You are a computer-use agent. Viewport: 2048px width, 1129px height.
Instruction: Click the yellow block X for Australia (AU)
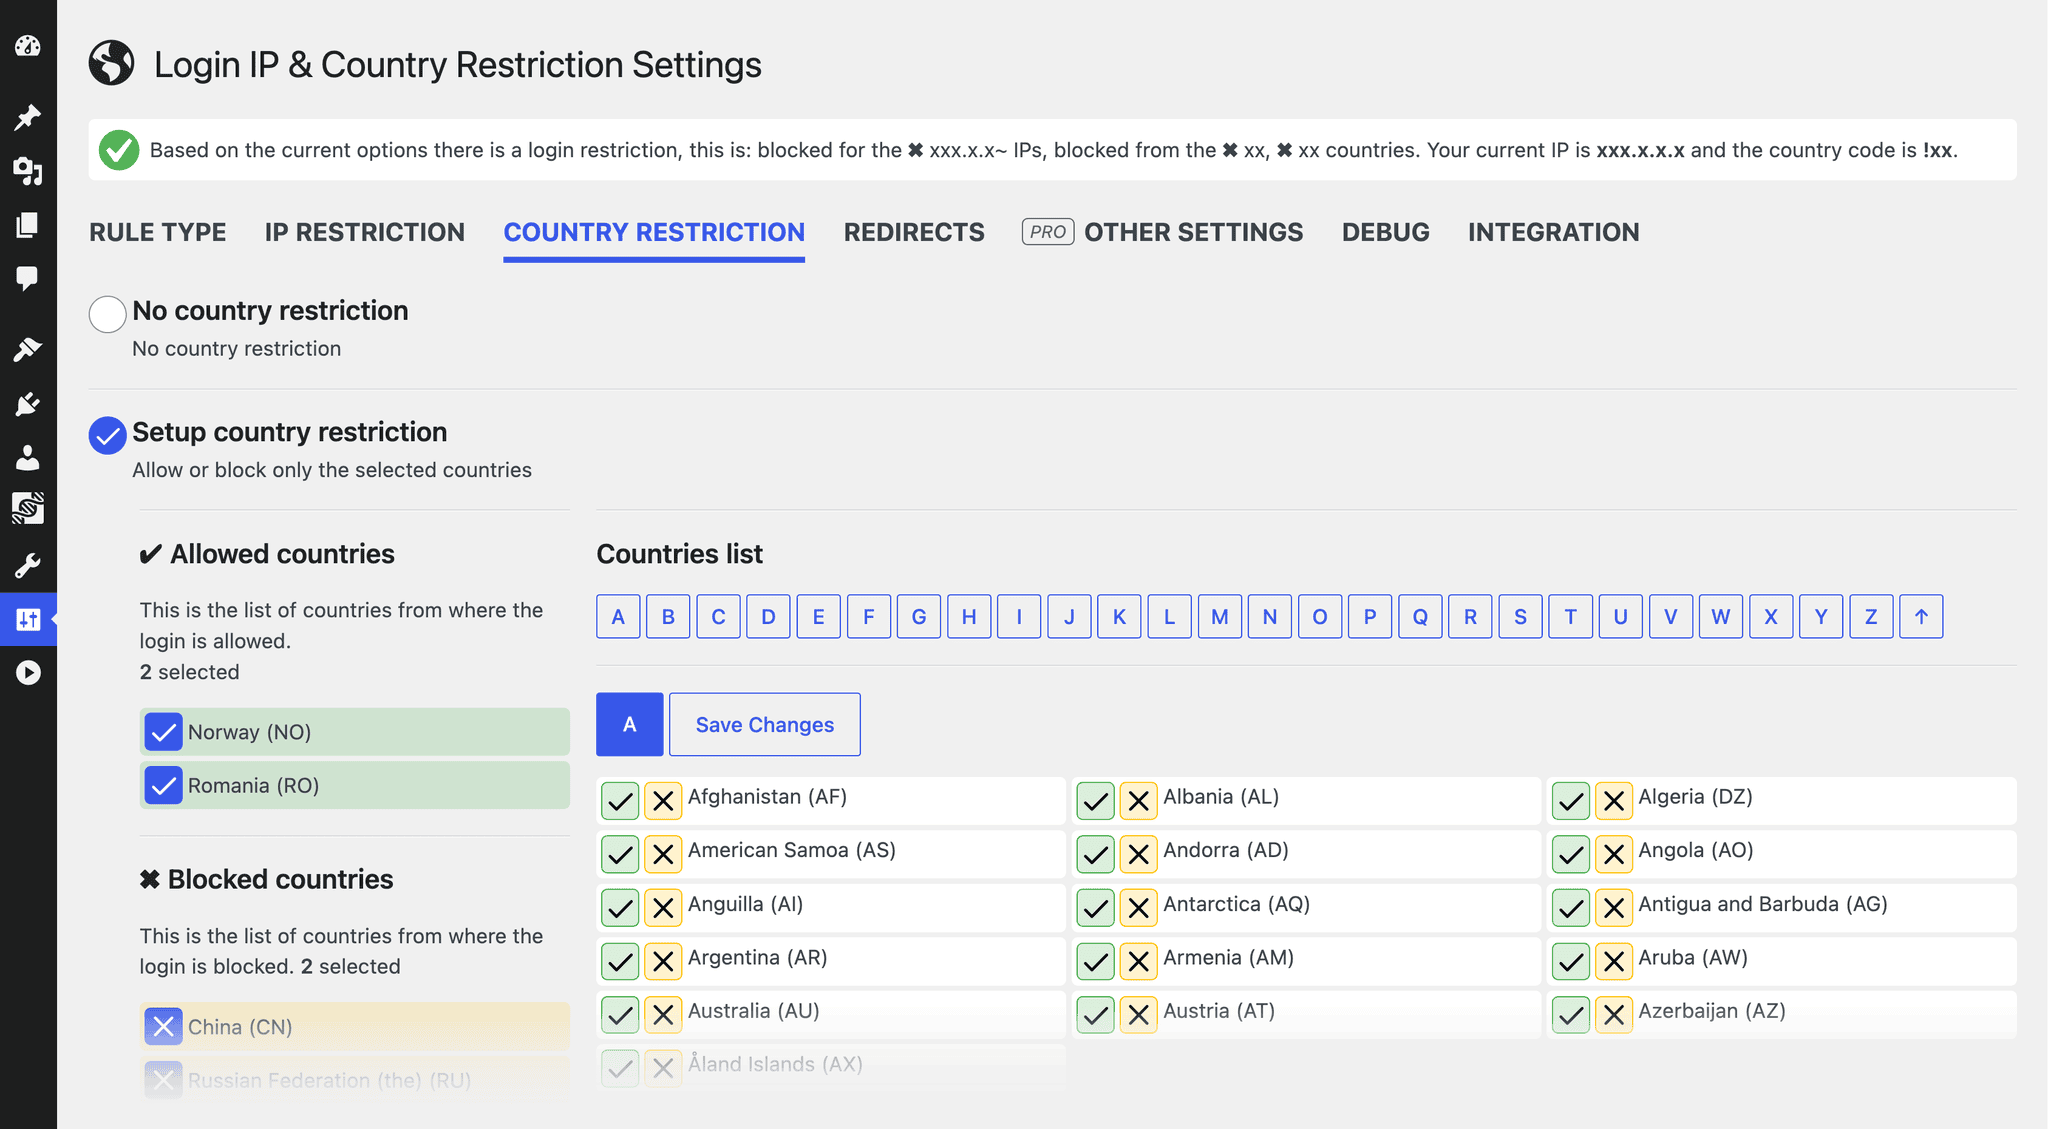click(663, 1015)
